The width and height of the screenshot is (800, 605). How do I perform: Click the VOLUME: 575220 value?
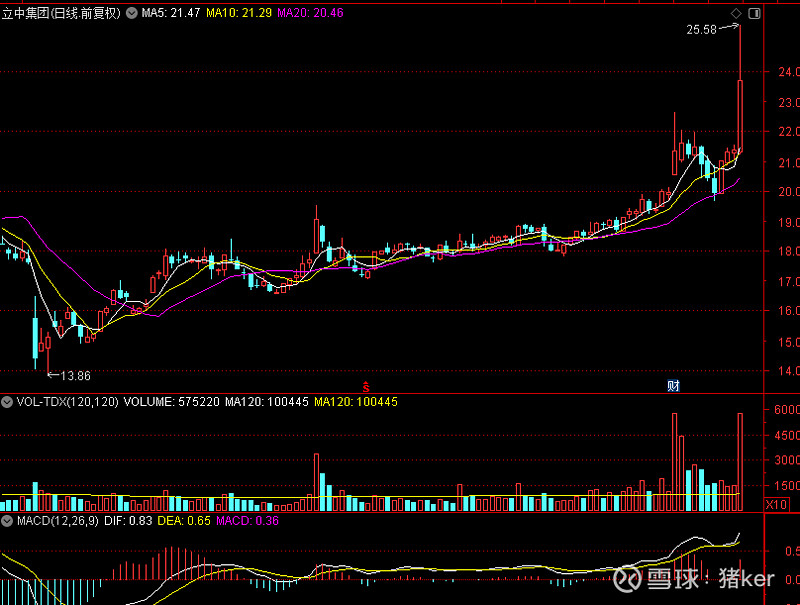[x=171, y=402]
